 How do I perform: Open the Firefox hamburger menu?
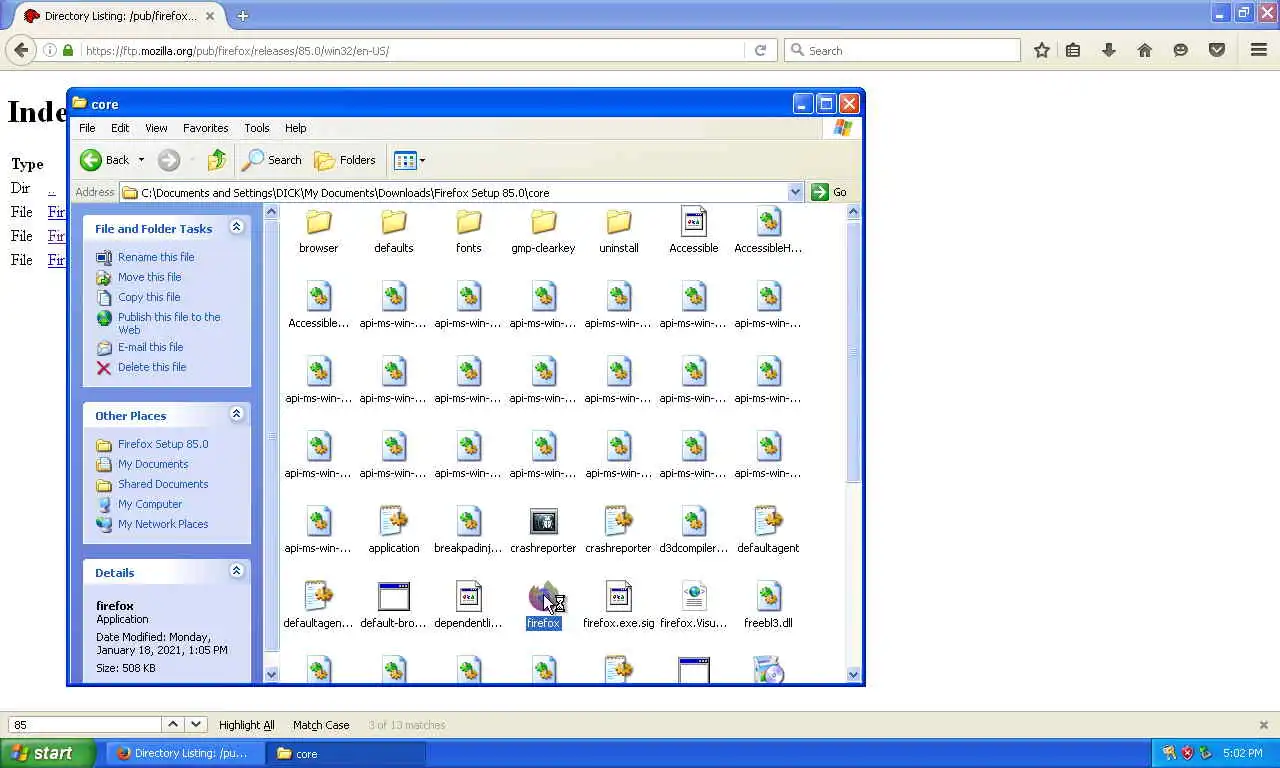point(1258,50)
